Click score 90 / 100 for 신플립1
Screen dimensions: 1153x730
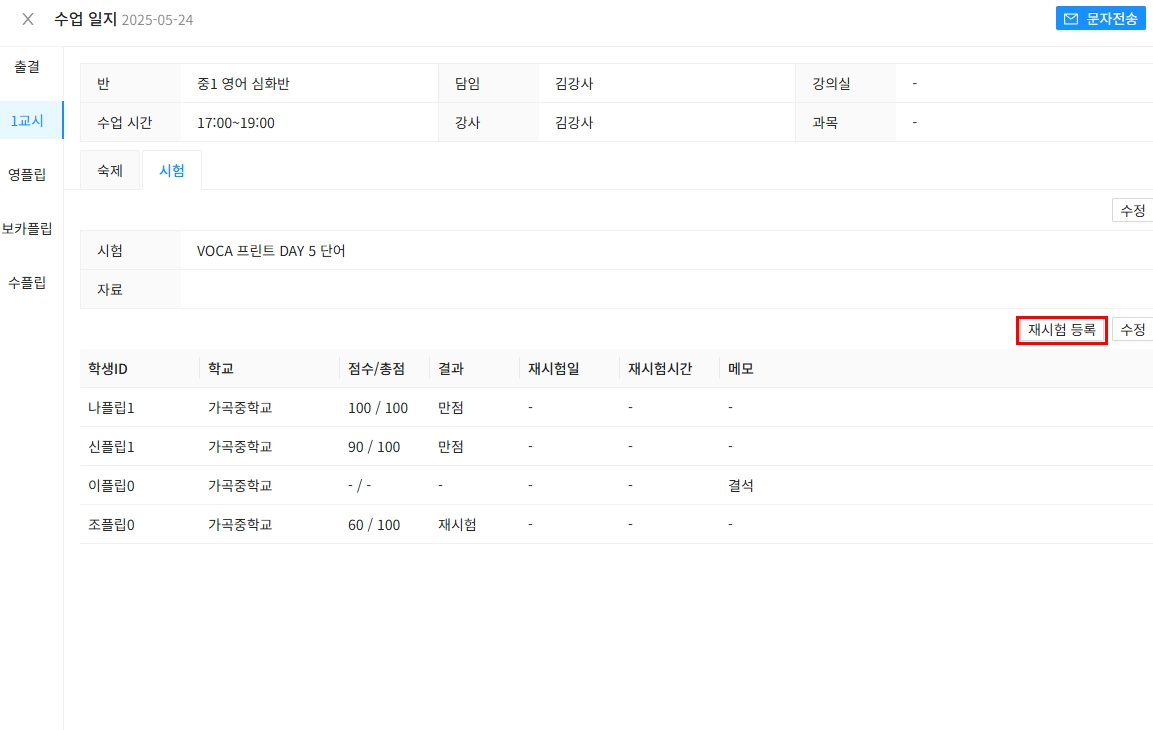point(374,447)
